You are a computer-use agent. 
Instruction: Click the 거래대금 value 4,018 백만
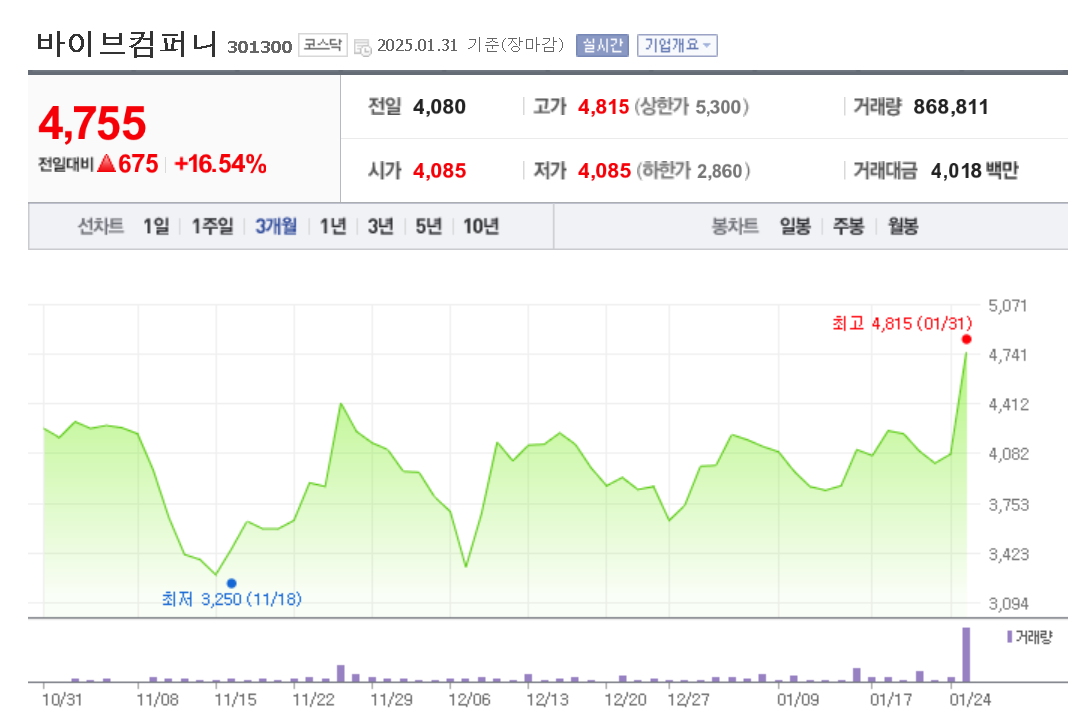(975, 170)
